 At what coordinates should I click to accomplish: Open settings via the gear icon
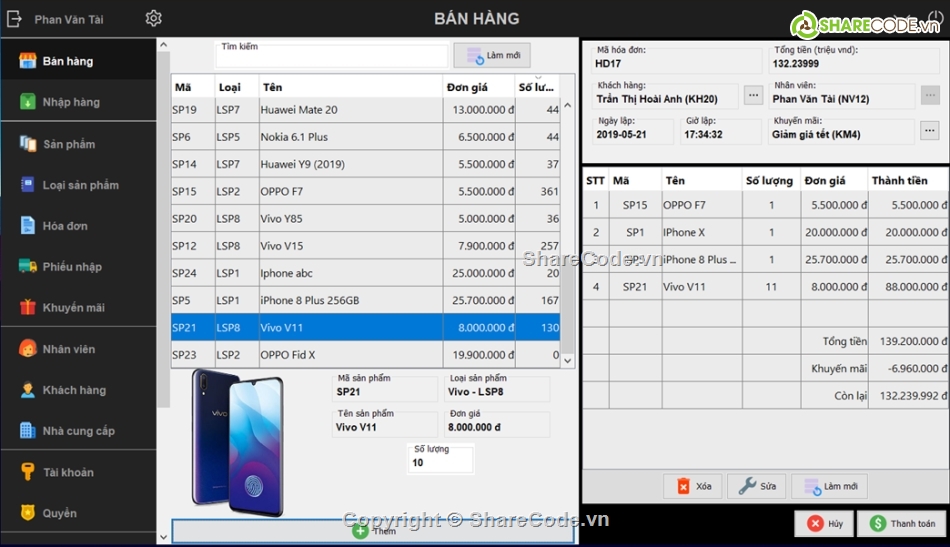[153, 18]
